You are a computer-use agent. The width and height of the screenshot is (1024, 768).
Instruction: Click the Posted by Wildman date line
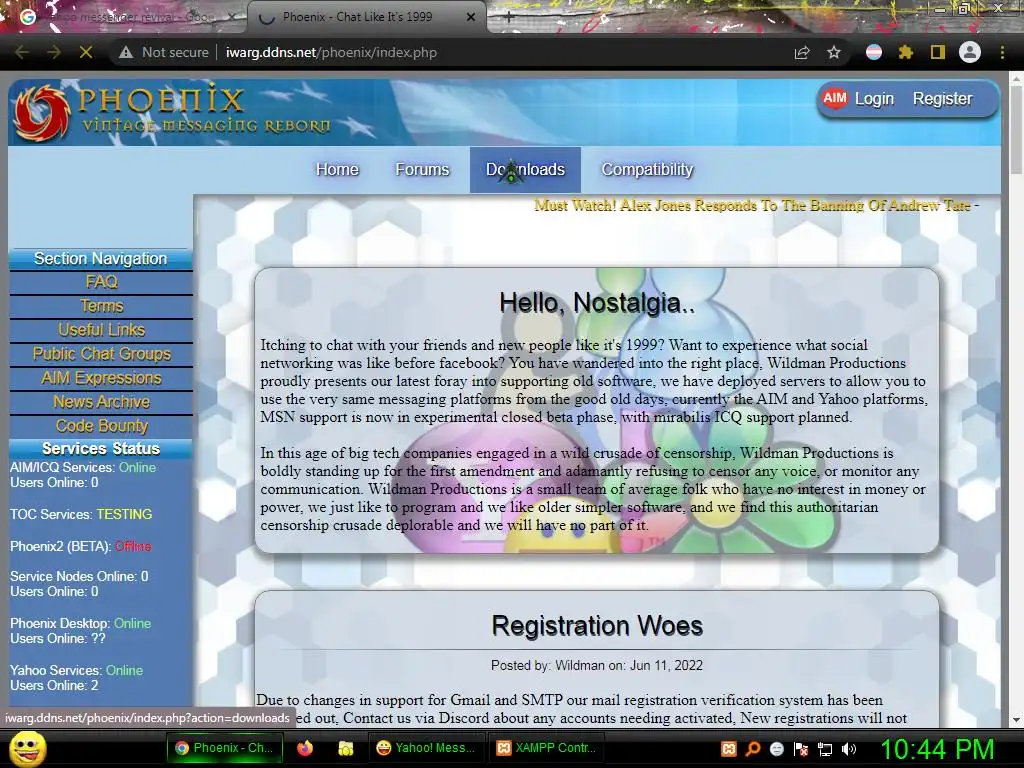[x=597, y=665]
